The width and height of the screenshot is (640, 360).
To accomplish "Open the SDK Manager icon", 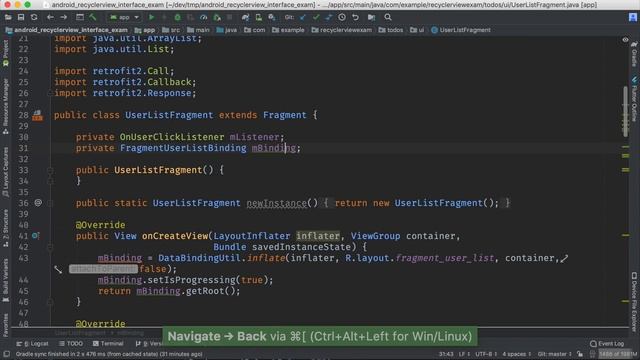I will (x=271, y=17).
